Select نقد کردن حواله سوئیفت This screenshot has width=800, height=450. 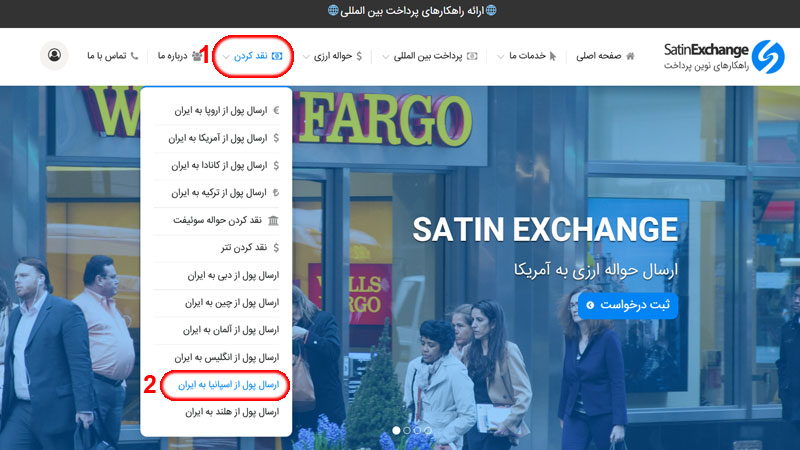pyautogui.click(x=216, y=220)
